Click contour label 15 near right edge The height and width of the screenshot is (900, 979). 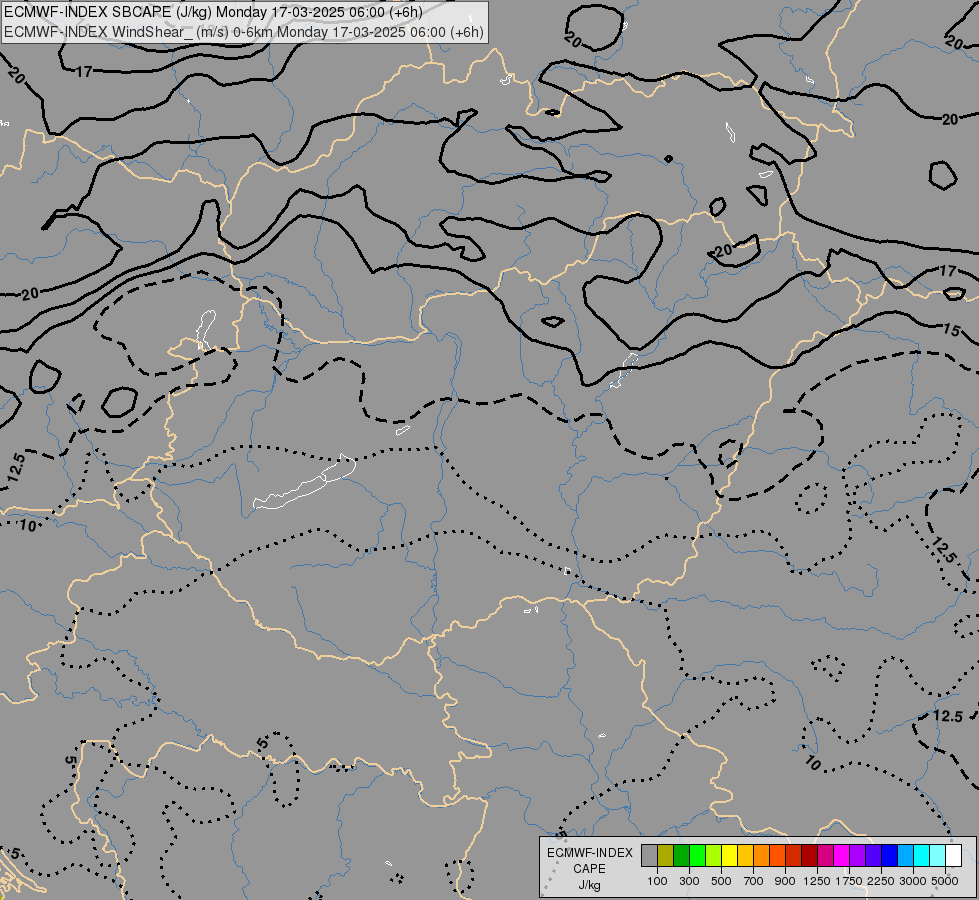click(x=951, y=329)
